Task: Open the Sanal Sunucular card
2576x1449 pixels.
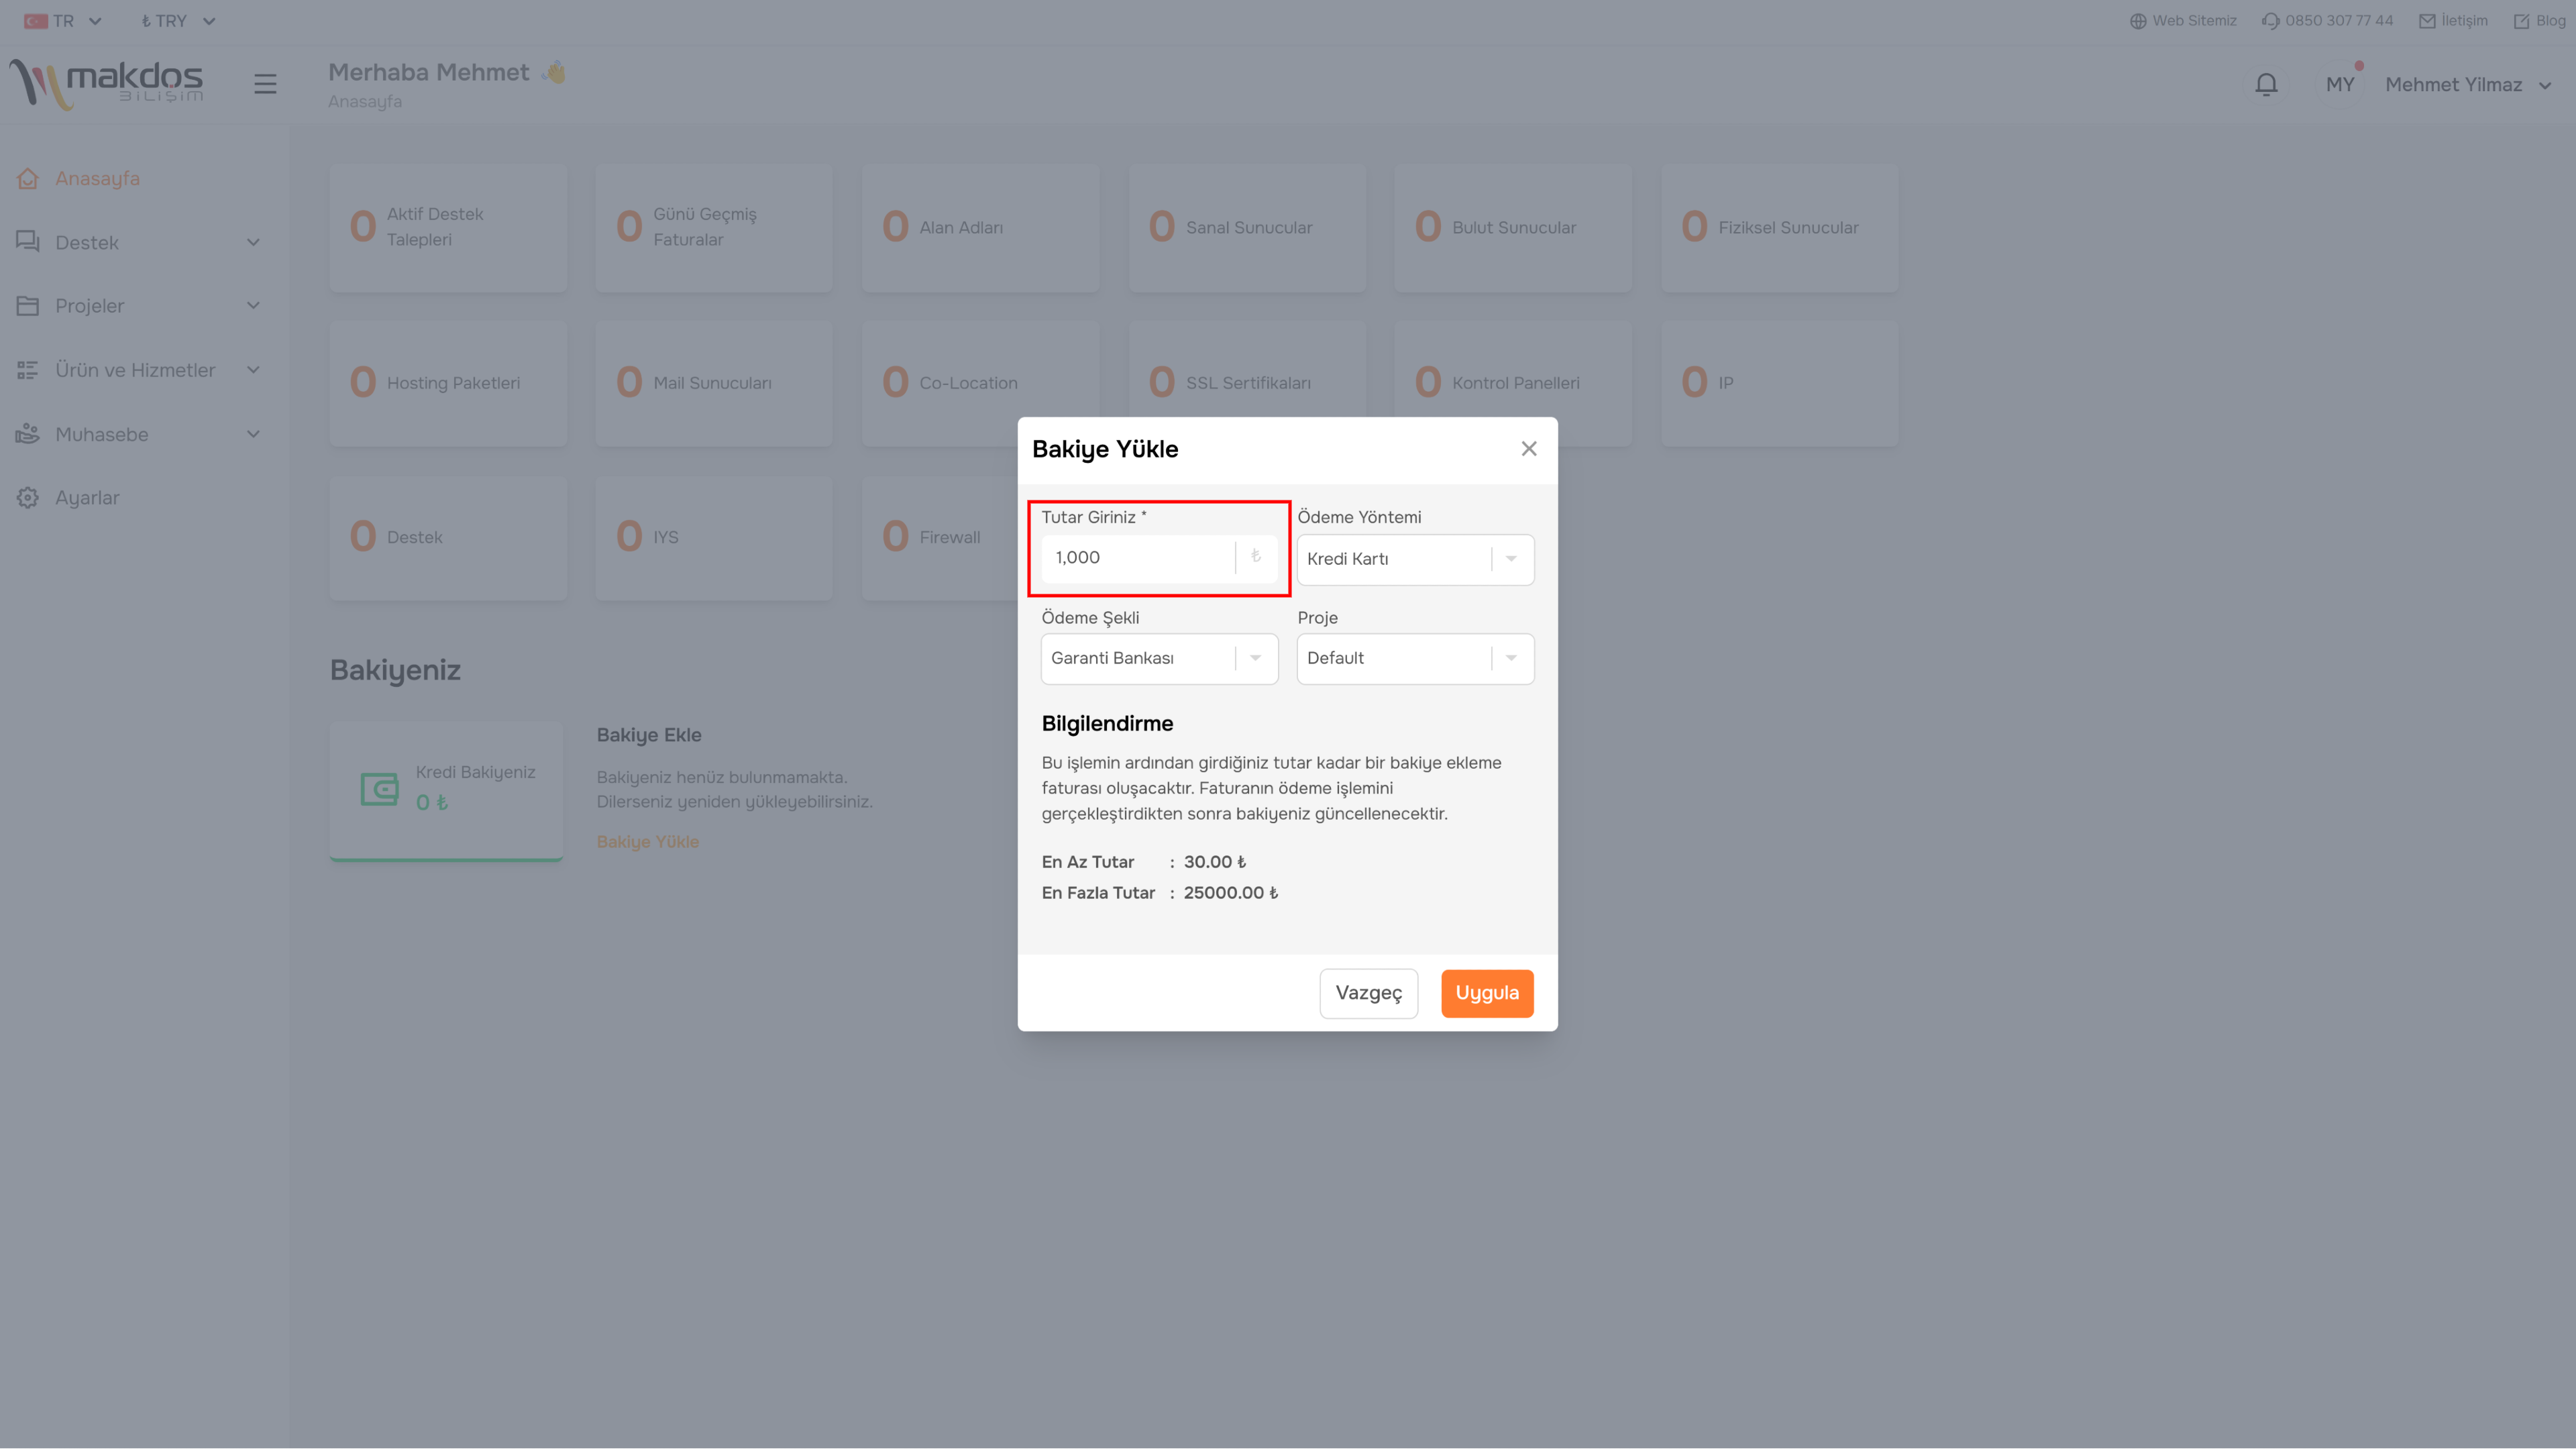Action: tap(1247, 228)
